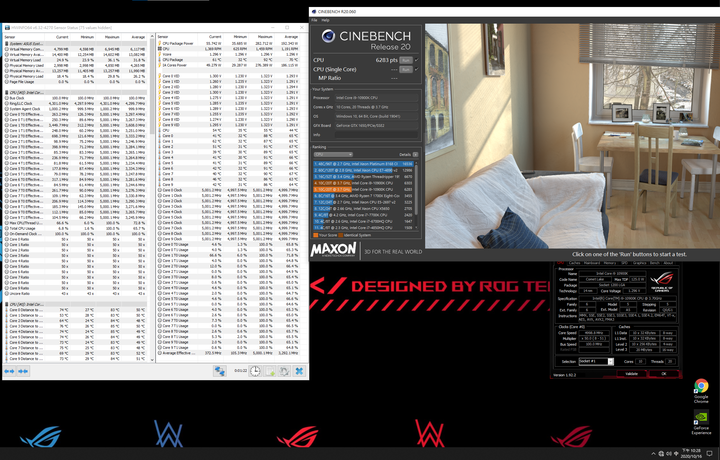Viewport: 720px width, 460px height.
Task: Select Ryzen Threadripper ranking row
Action: [x=363, y=176]
